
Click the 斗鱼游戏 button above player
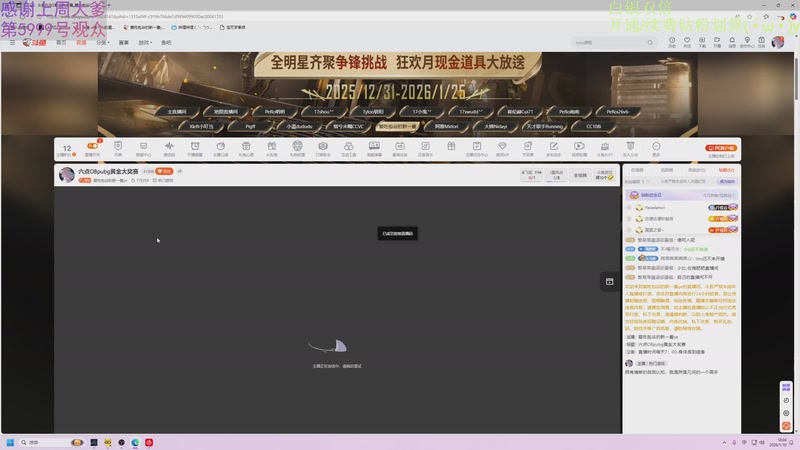(604, 175)
